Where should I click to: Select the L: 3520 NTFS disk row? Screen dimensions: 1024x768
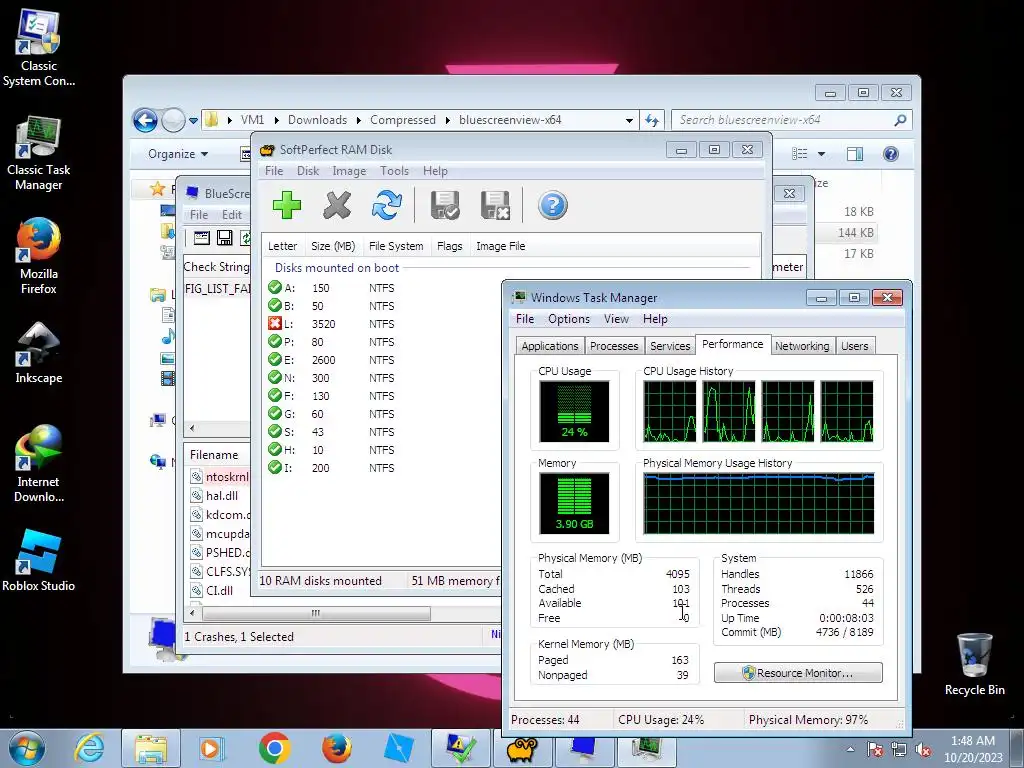382,324
